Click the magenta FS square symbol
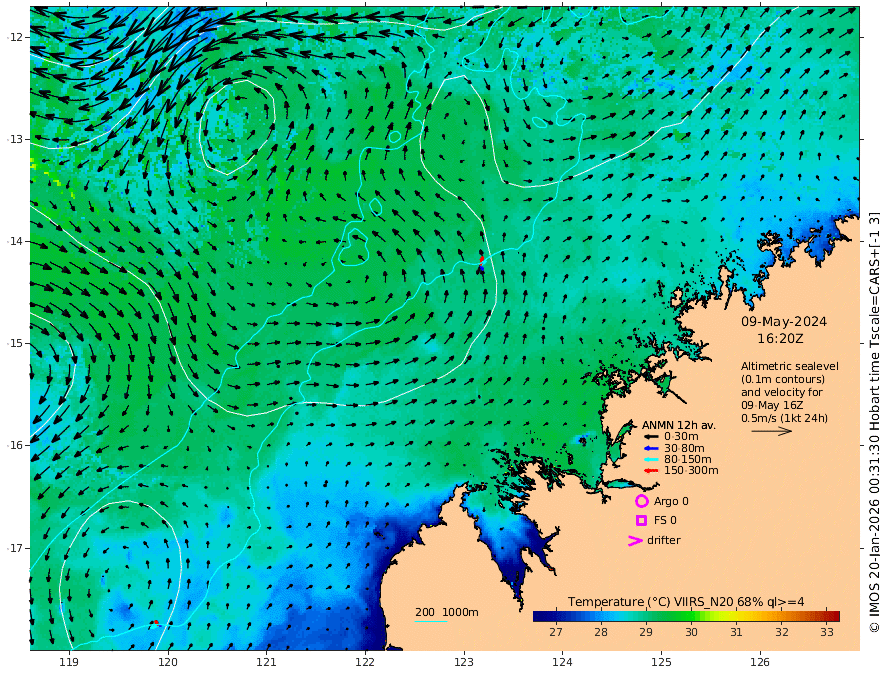 [641, 521]
